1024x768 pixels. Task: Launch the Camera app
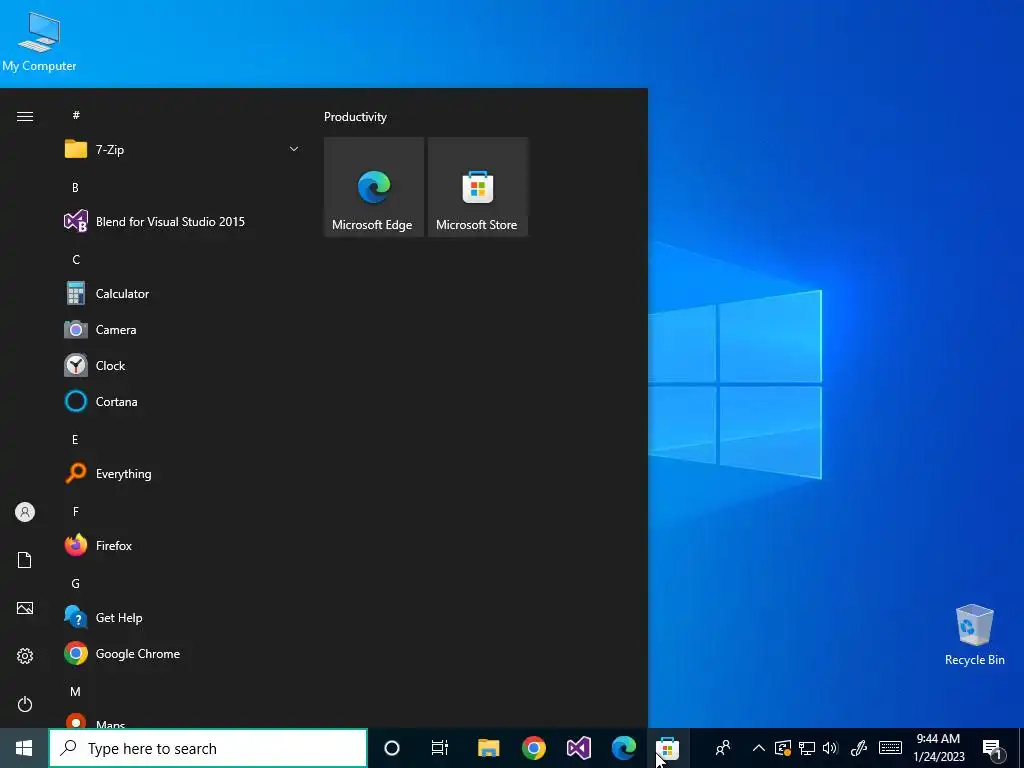(x=182, y=329)
